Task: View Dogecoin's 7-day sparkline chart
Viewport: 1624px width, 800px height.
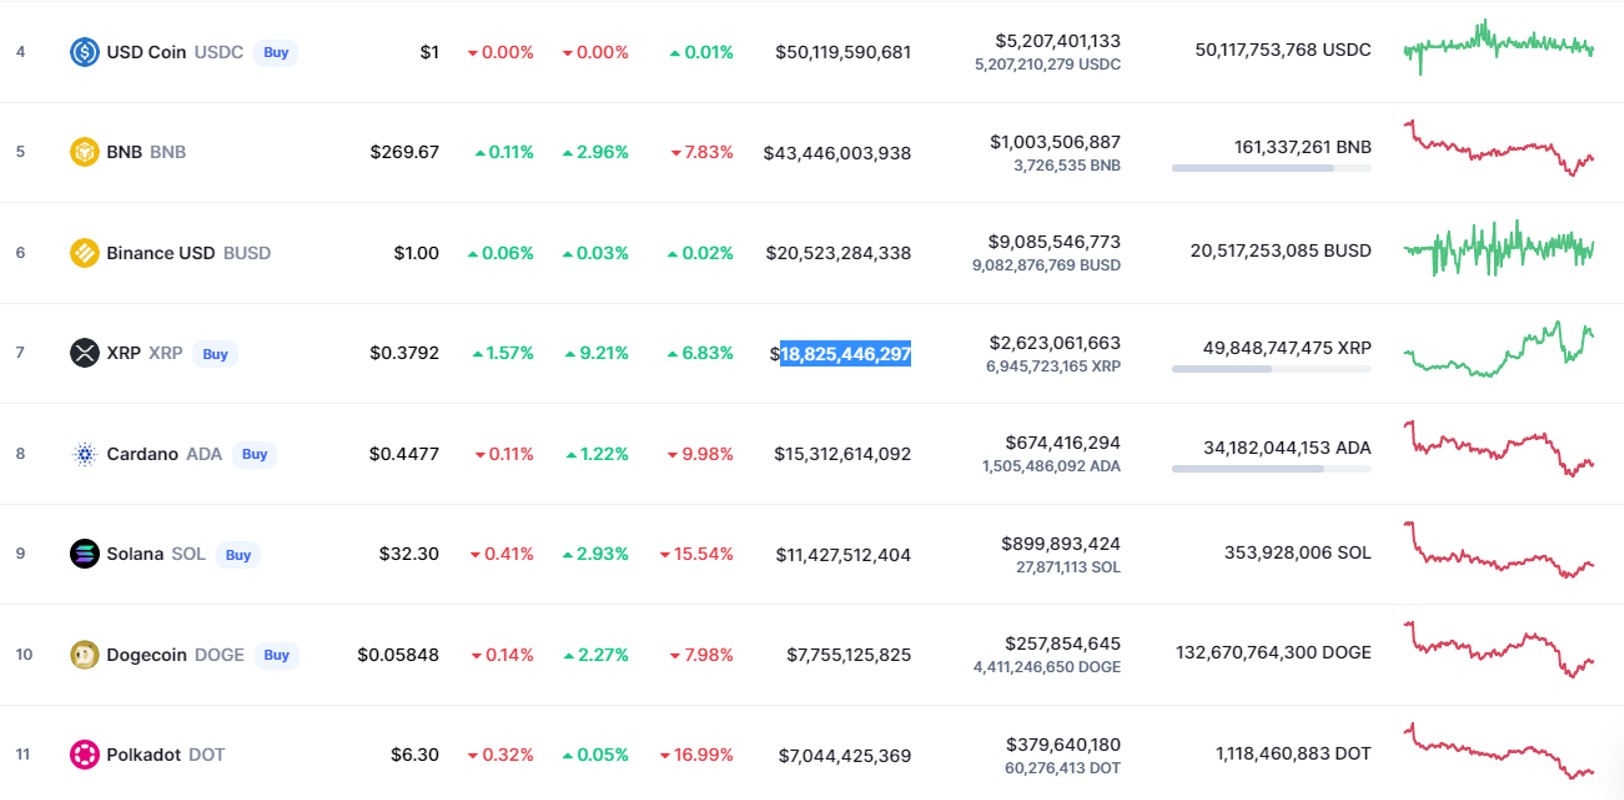Action: pos(1498,650)
